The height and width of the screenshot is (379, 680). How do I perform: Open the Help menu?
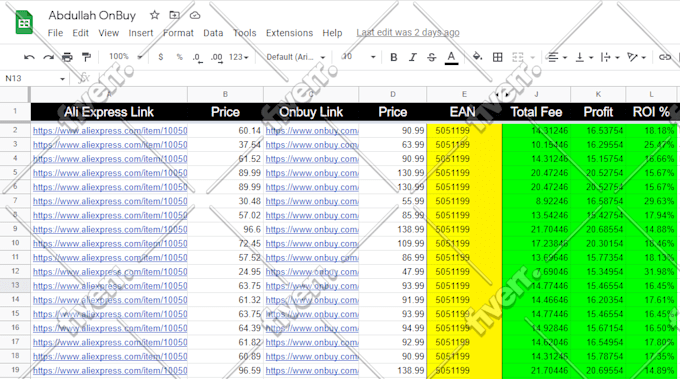pyautogui.click(x=332, y=33)
